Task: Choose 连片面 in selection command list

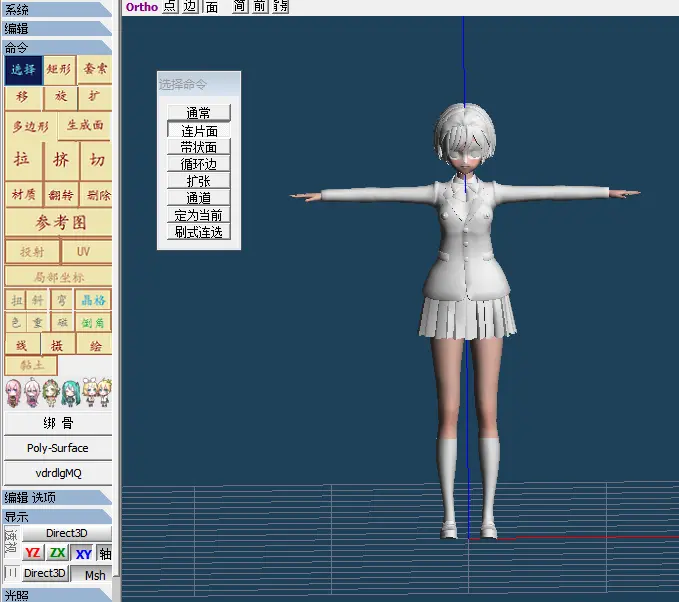Action: pos(199,130)
